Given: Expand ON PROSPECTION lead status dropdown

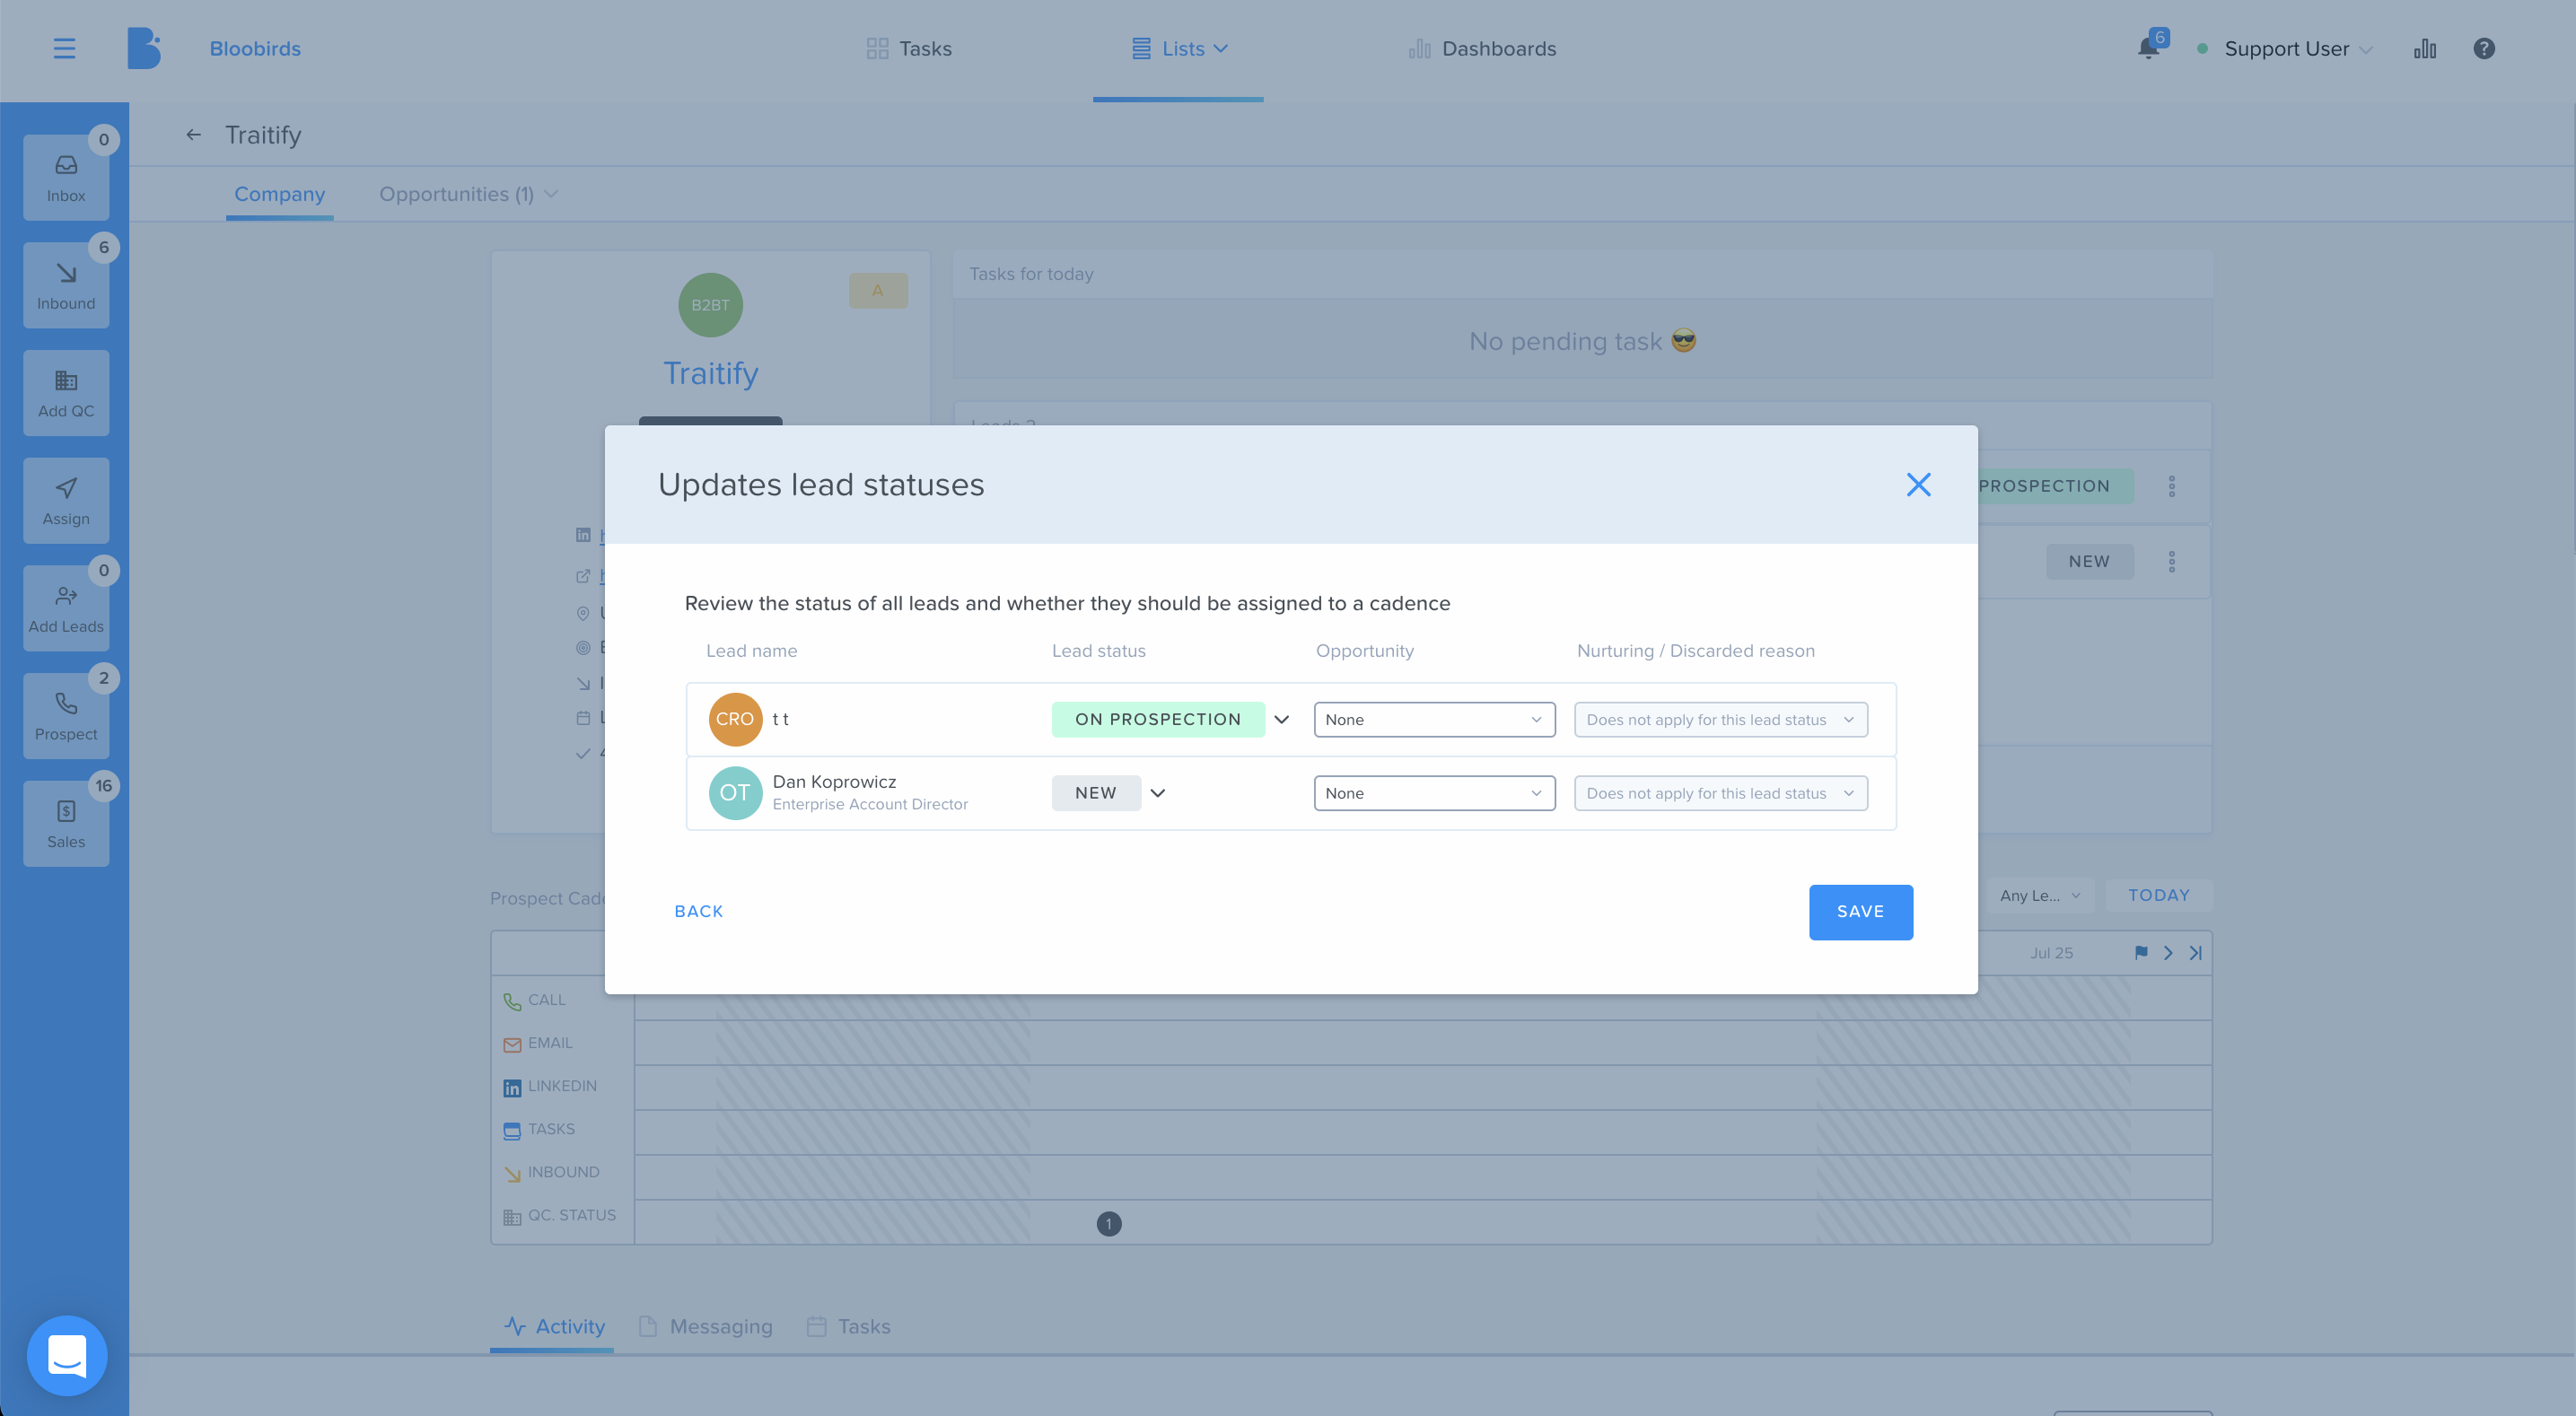Looking at the screenshot, I should [1281, 719].
